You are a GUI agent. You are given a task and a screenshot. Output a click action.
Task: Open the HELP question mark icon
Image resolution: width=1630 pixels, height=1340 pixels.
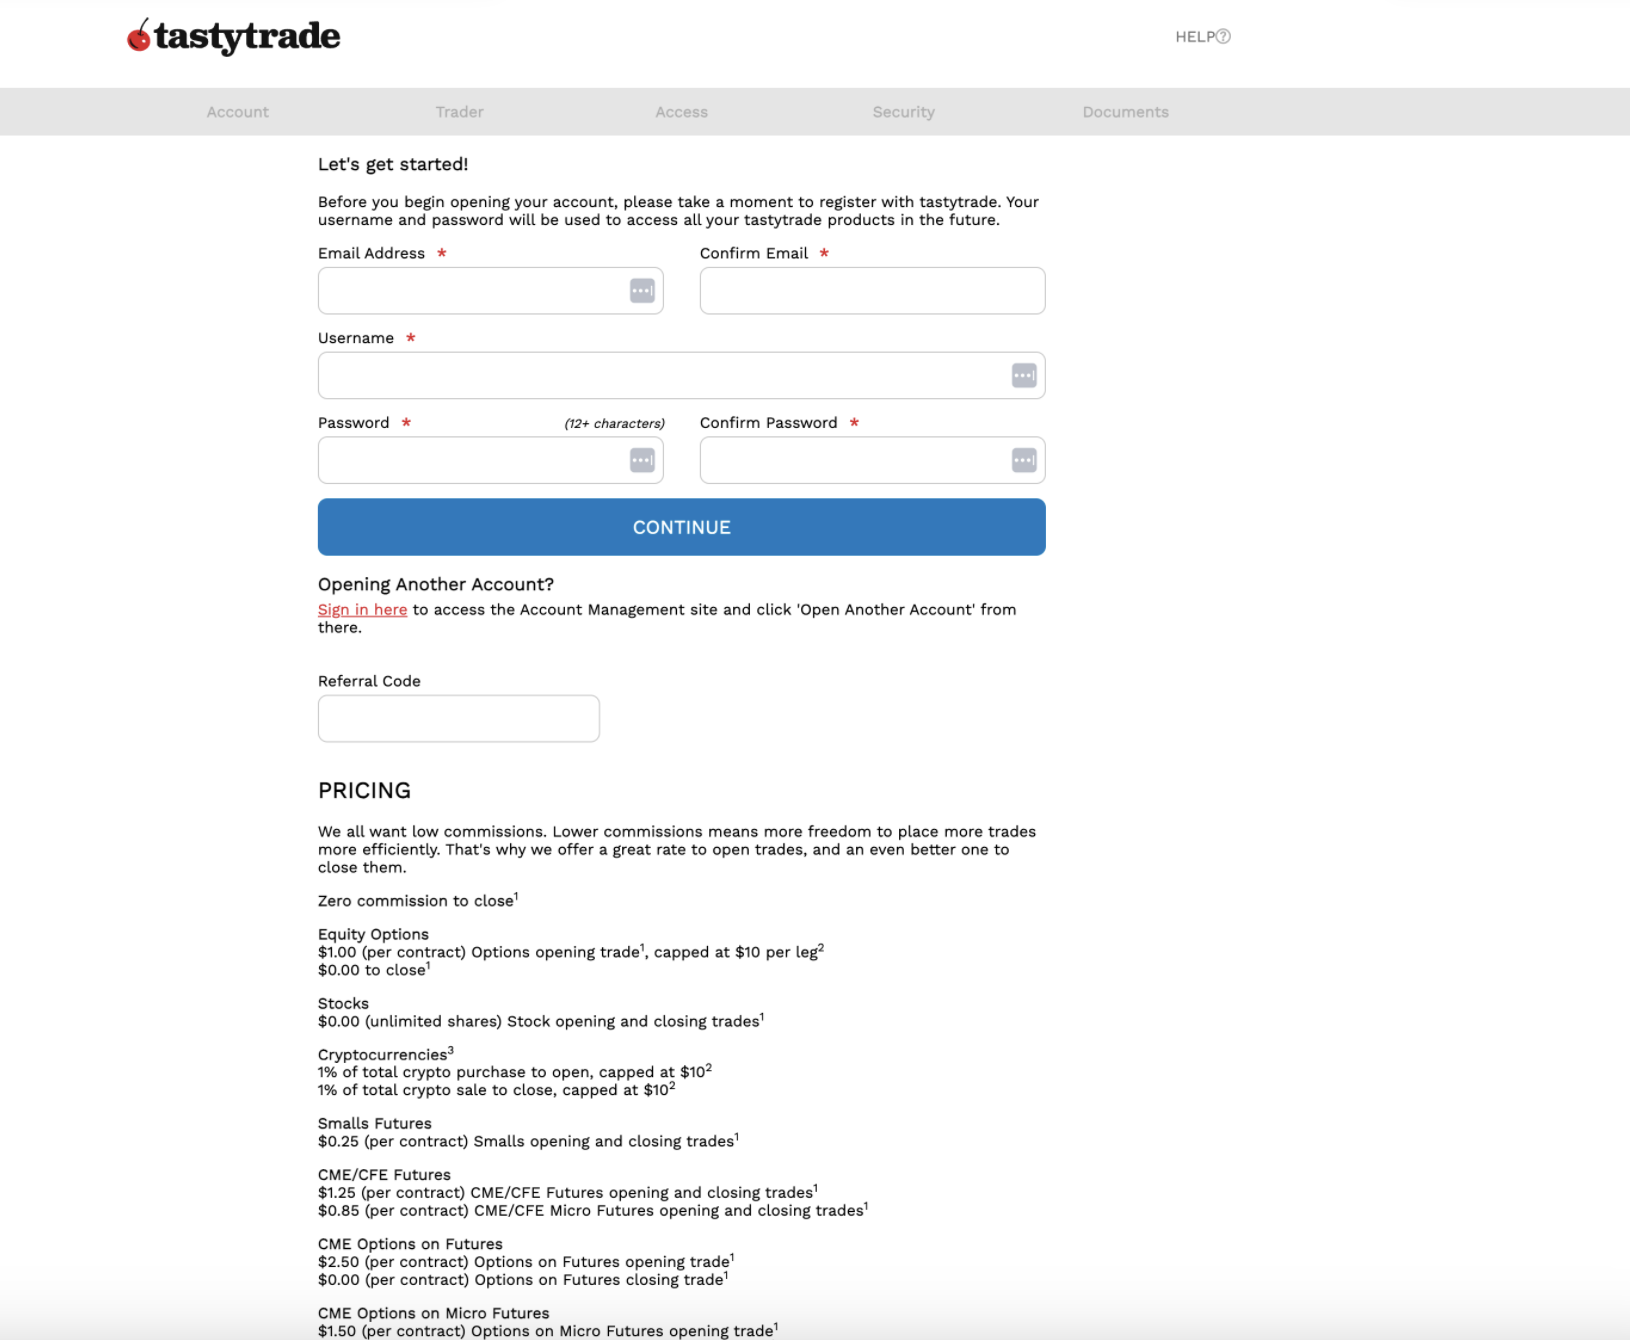point(1223,37)
